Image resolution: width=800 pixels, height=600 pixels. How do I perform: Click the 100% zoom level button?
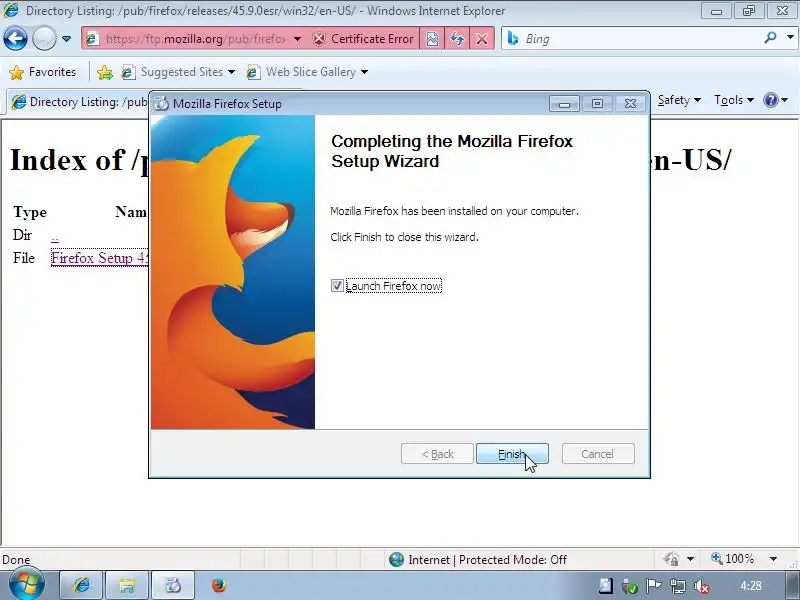tap(733, 559)
